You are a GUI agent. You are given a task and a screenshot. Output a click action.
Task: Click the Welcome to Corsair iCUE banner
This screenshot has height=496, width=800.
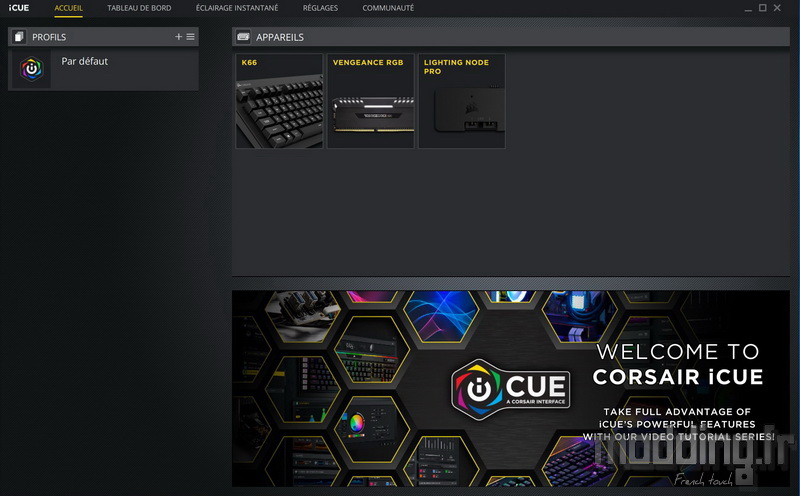tap(511, 388)
